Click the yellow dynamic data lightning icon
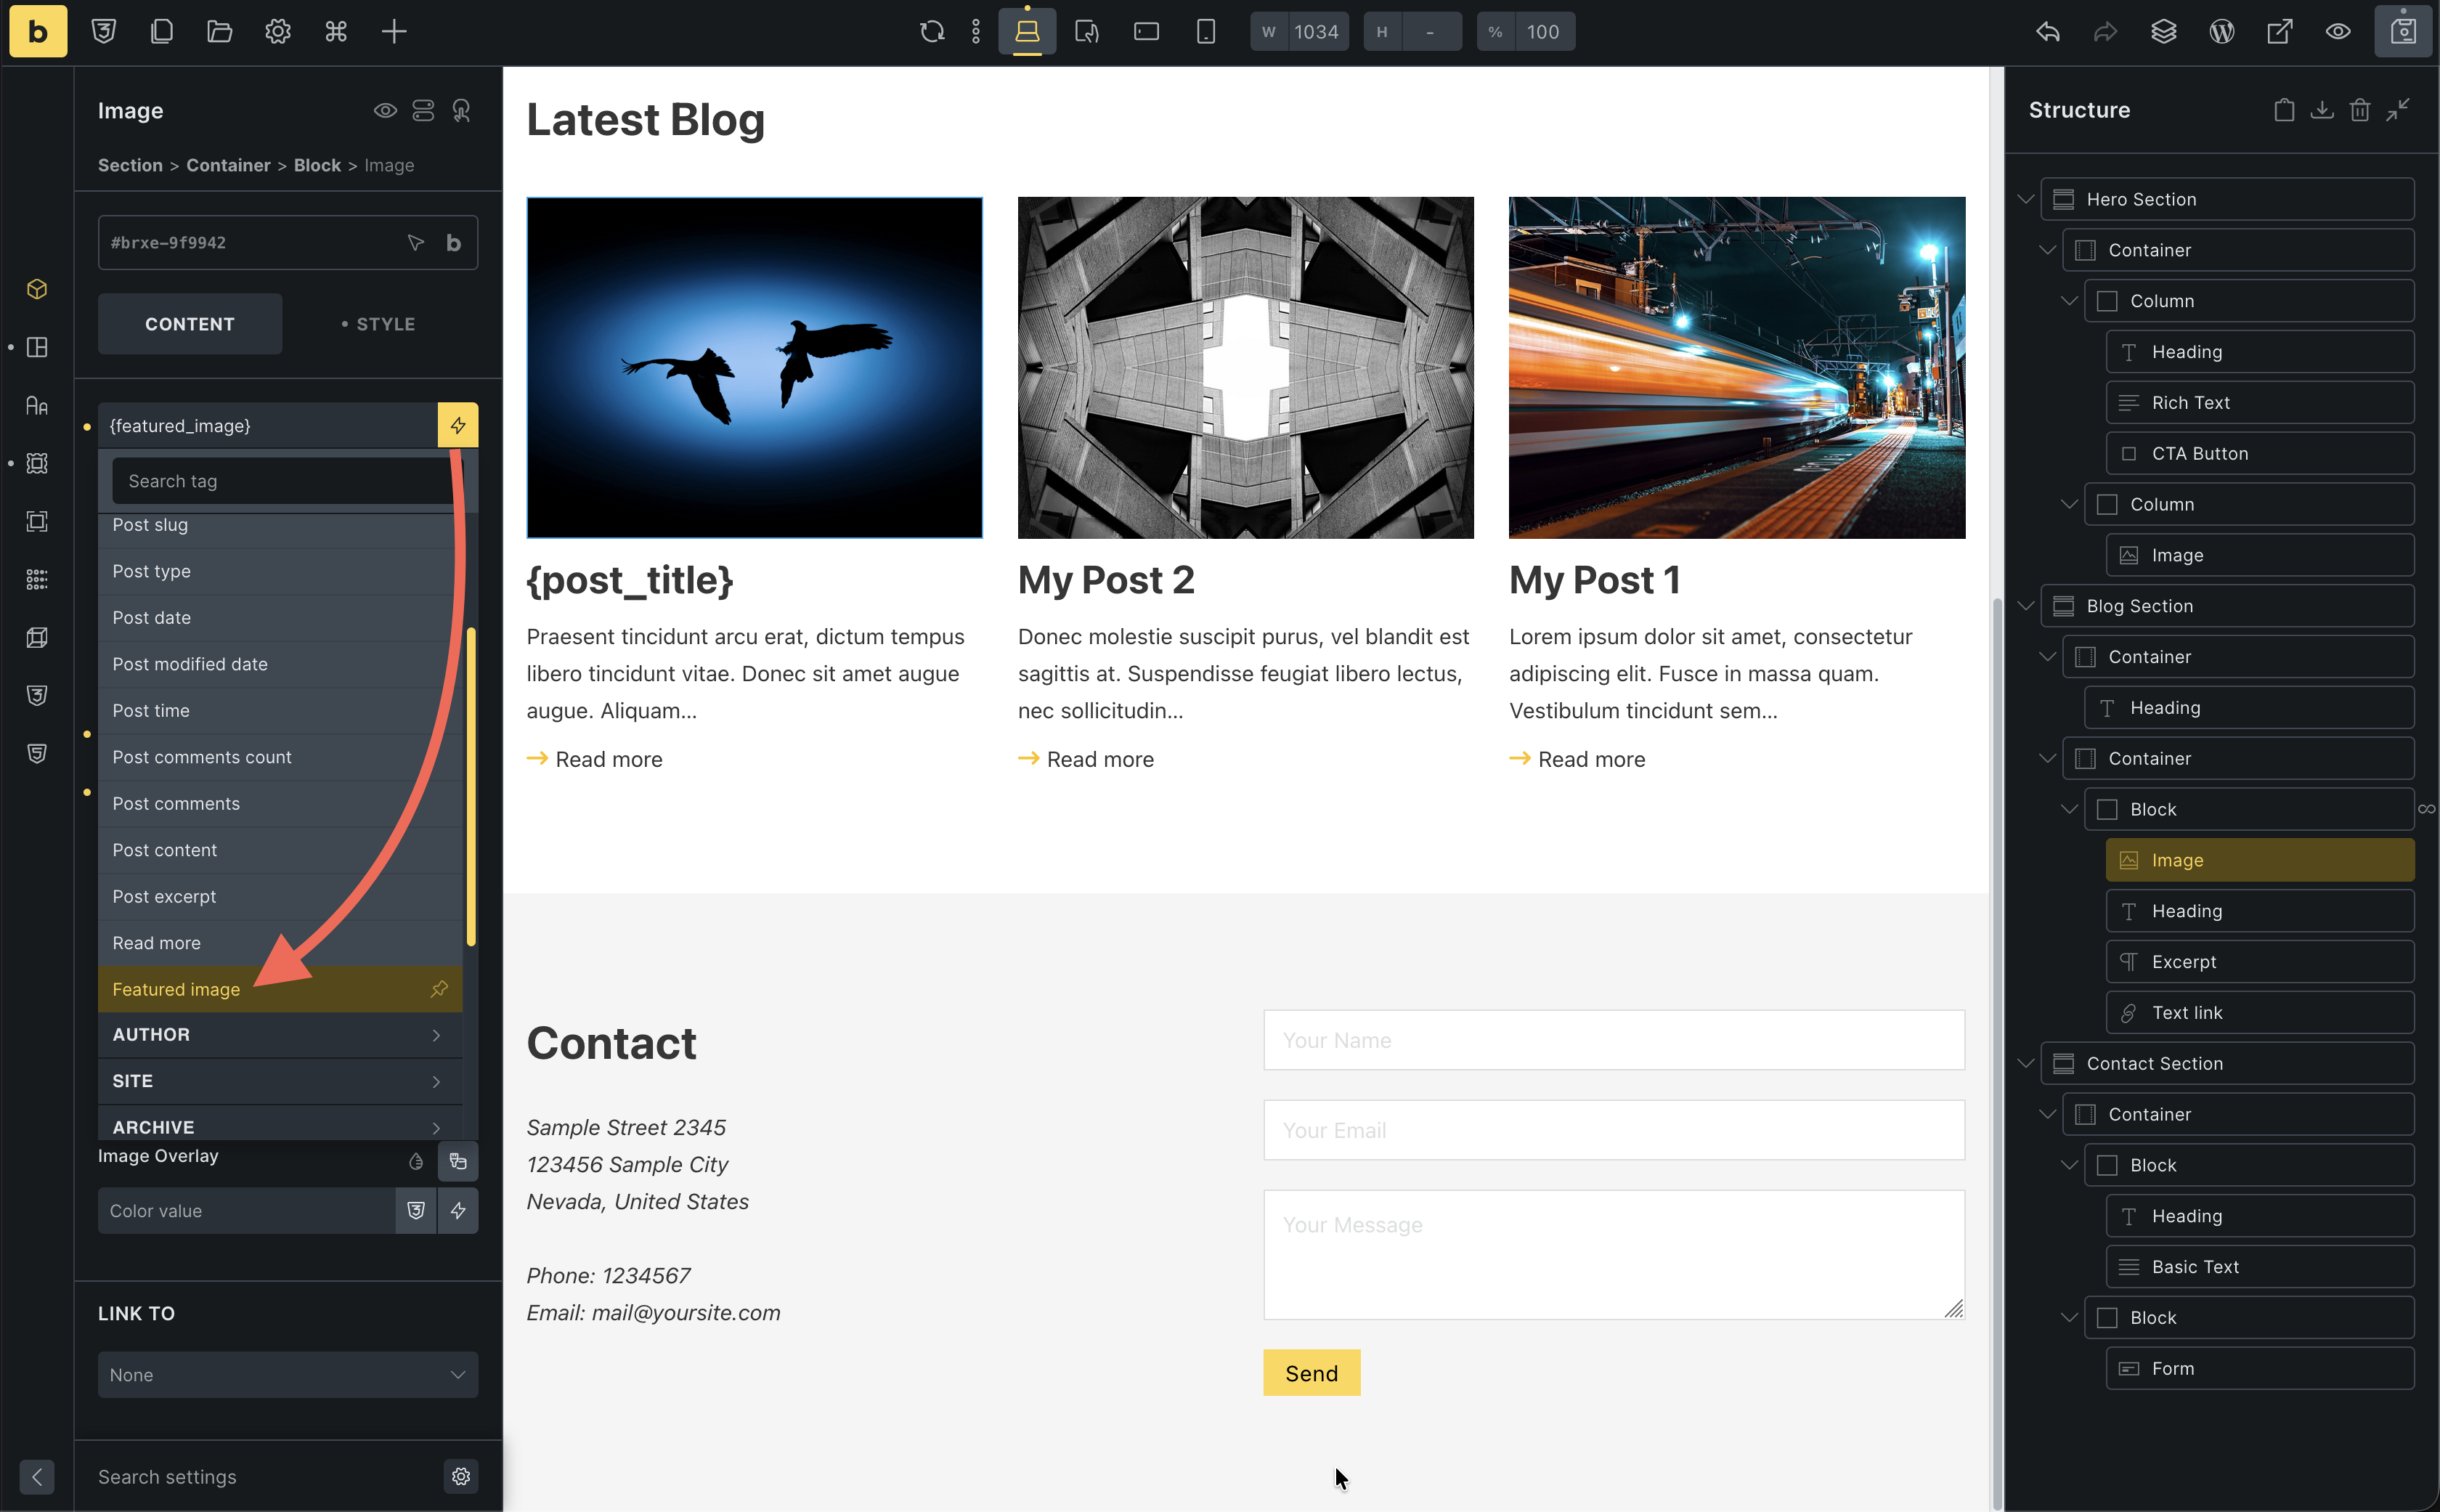The width and height of the screenshot is (2440, 1512). [458, 426]
